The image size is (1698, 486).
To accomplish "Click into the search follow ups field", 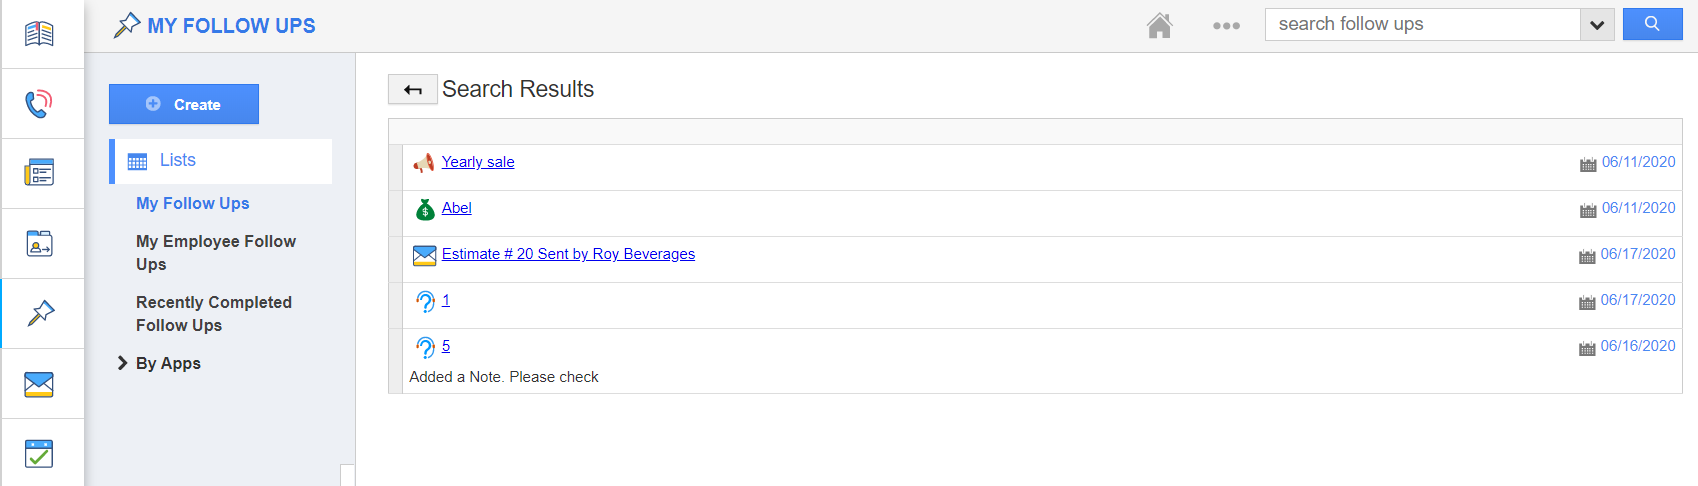I will (x=1421, y=25).
